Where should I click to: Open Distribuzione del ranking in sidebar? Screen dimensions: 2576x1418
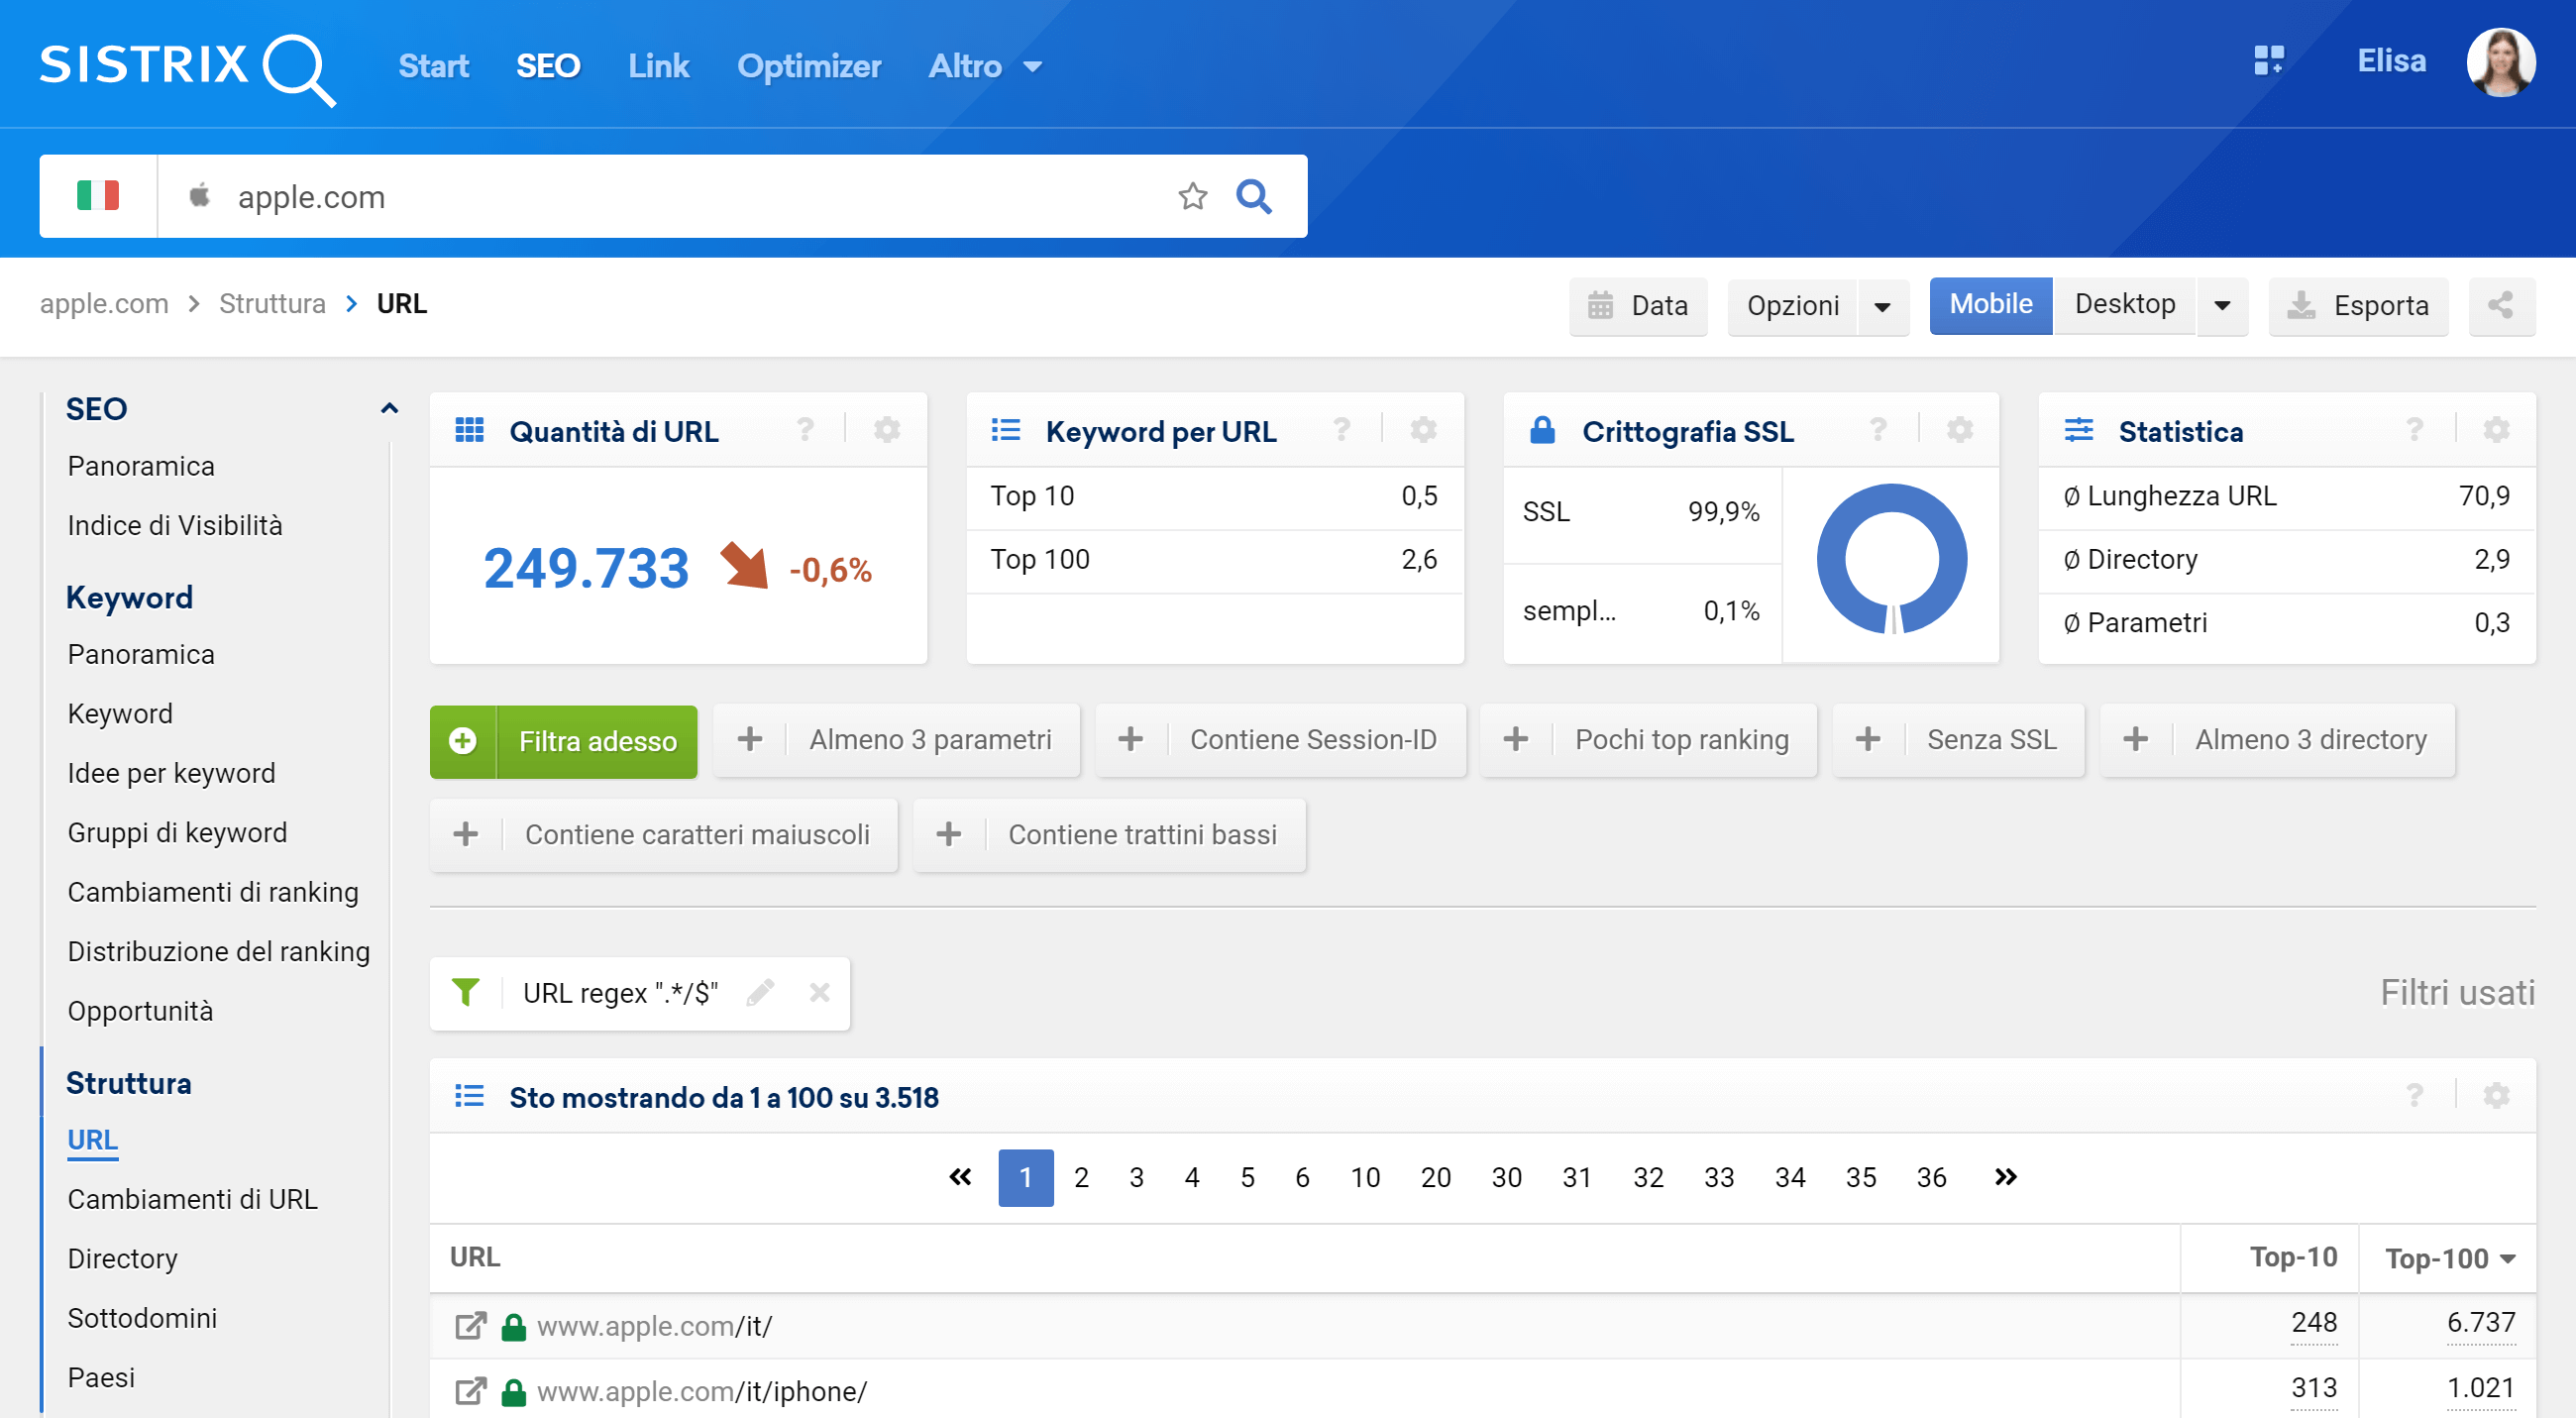coord(218,951)
